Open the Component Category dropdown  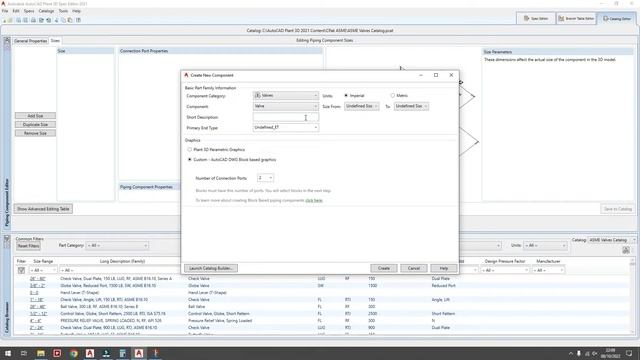click(286, 96)
